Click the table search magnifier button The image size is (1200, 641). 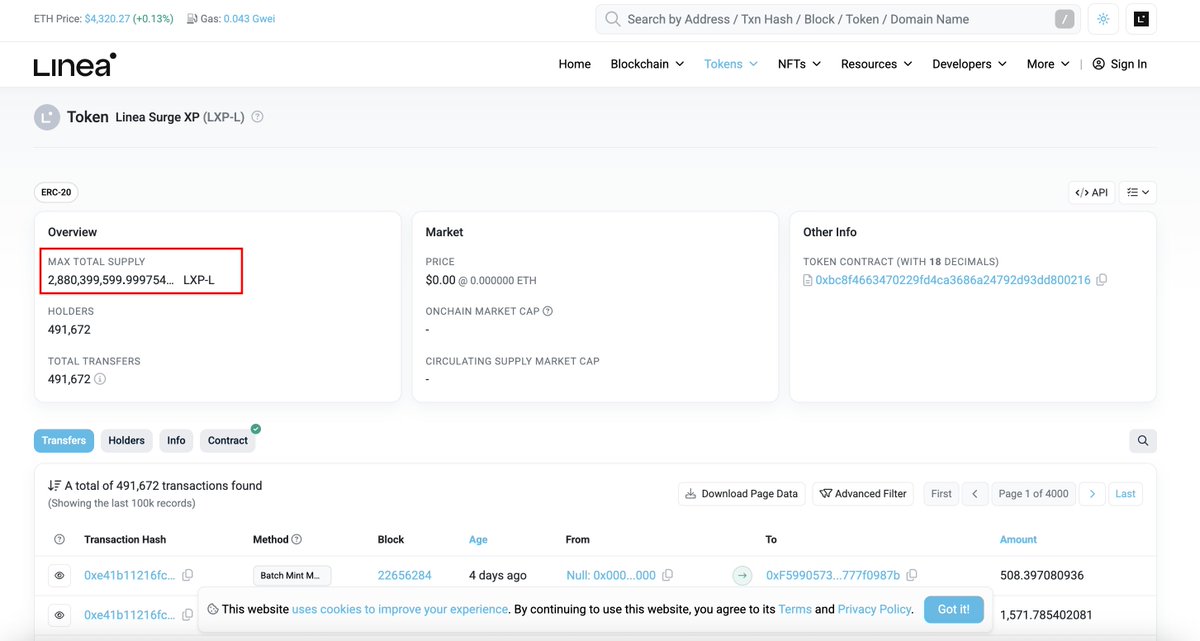pos(1142,440)
